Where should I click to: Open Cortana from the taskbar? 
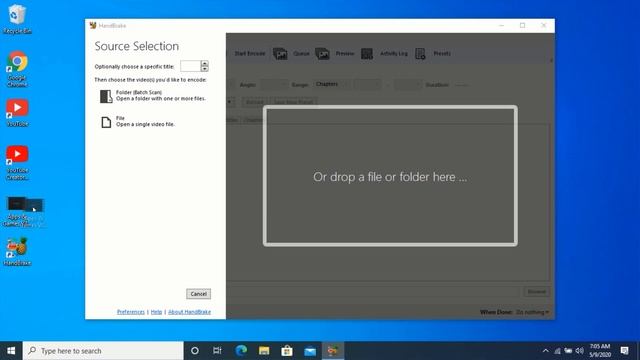pos(195,351)
